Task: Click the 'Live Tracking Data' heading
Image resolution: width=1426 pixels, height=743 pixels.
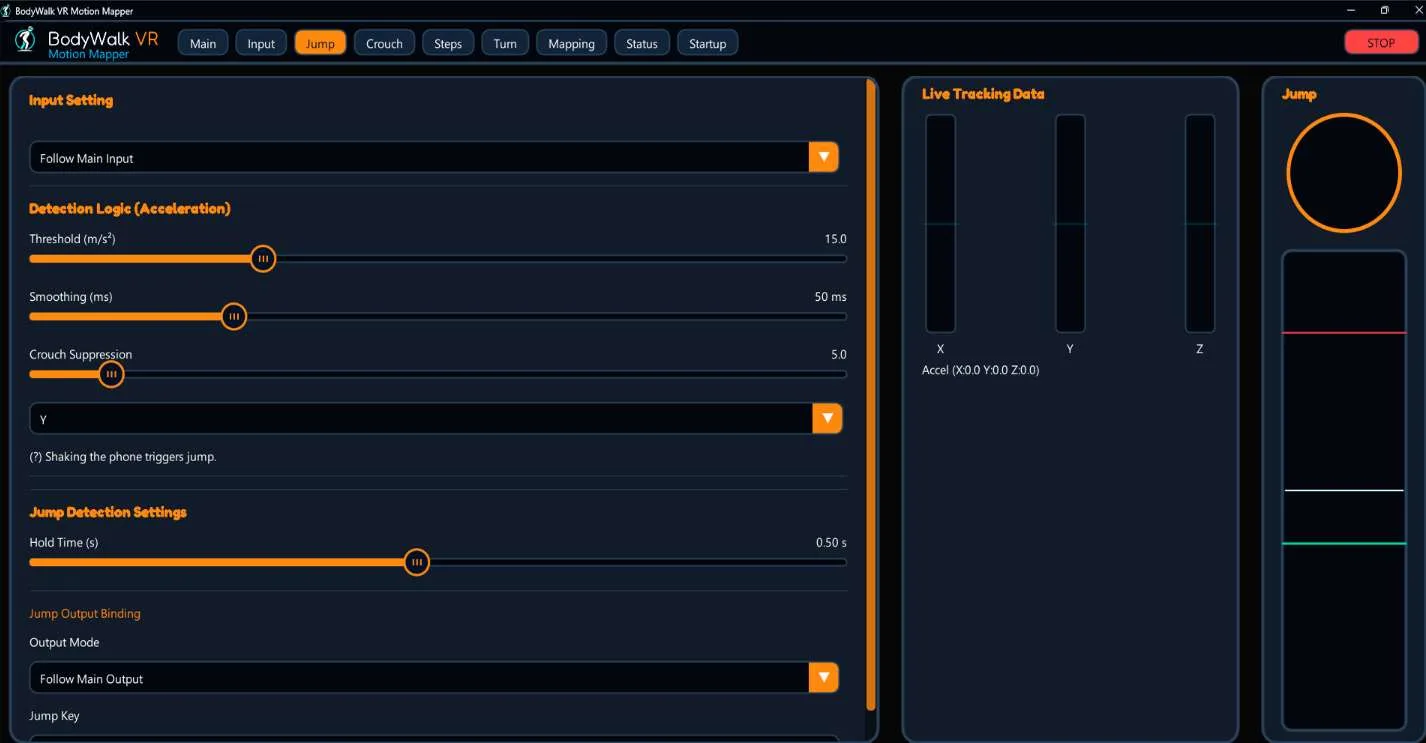Action: click(x=983, y=94)
